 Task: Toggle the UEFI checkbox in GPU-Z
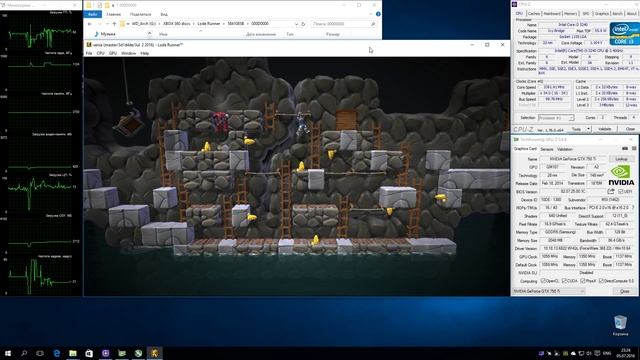tap(620, 191)
